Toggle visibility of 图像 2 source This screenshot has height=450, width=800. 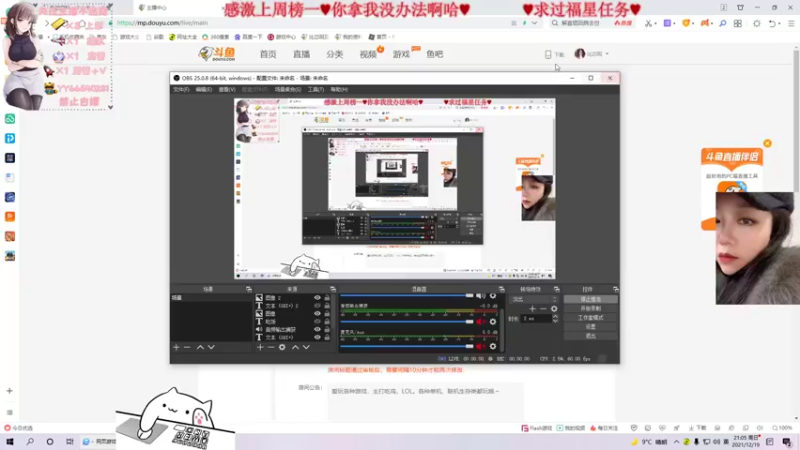317,298
